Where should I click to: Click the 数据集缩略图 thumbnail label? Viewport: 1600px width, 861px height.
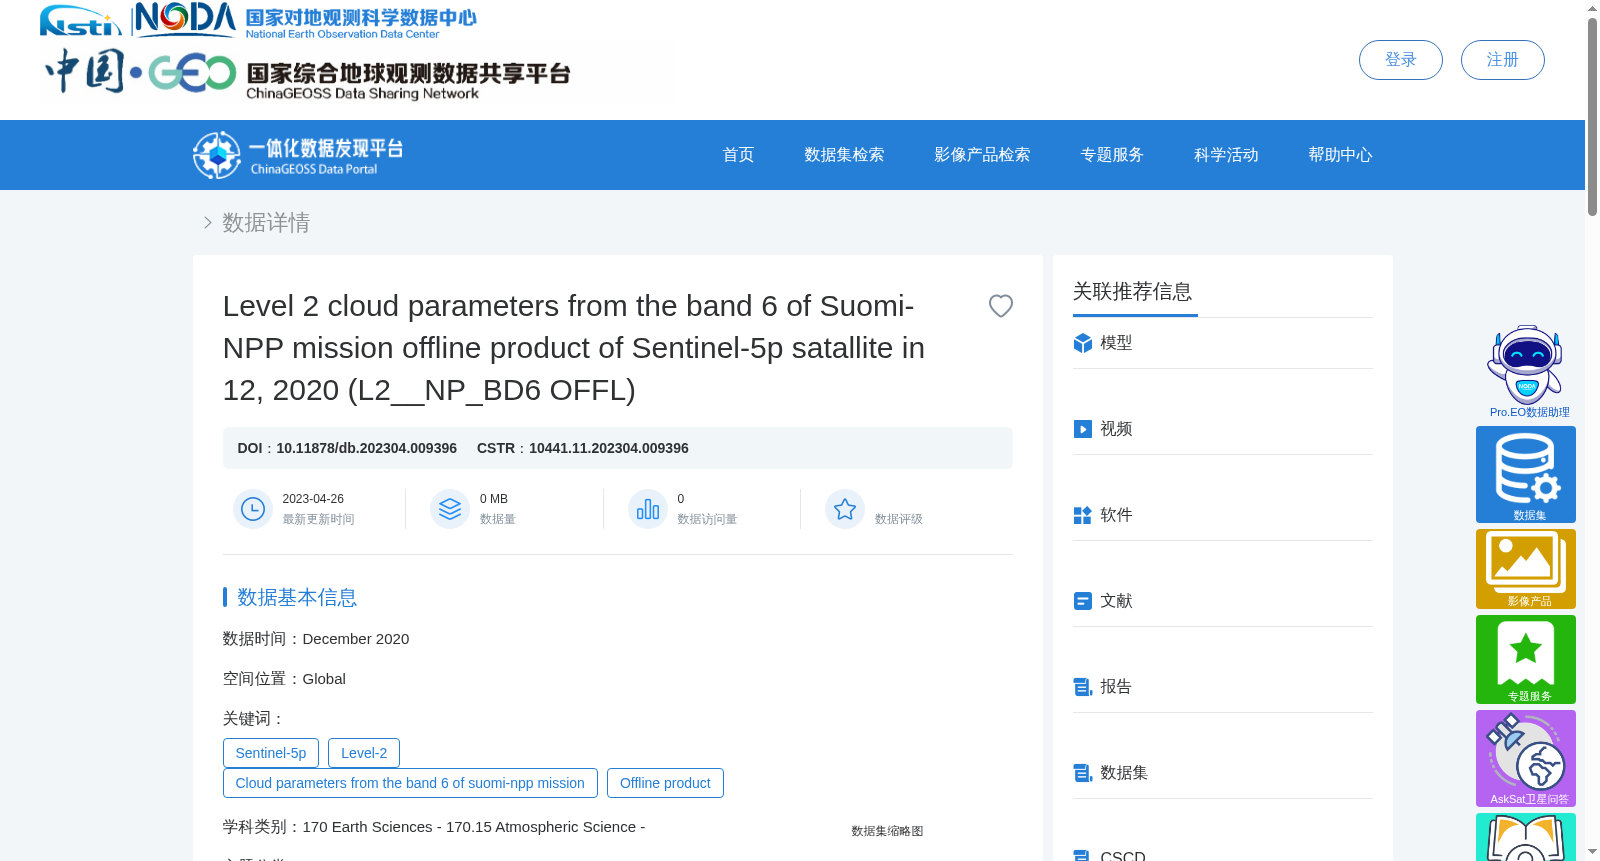point(887,831)
